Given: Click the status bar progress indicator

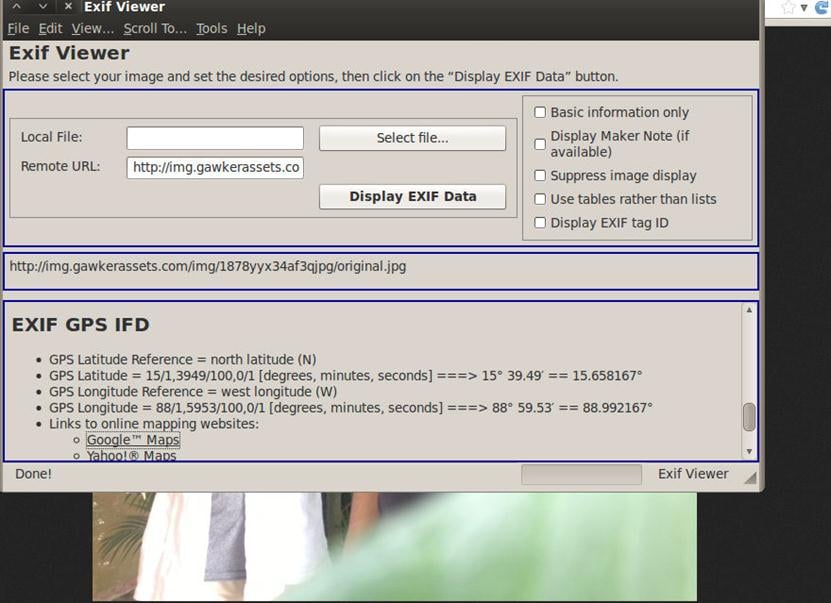Looking at the screenshot, I should coord(581,474).
